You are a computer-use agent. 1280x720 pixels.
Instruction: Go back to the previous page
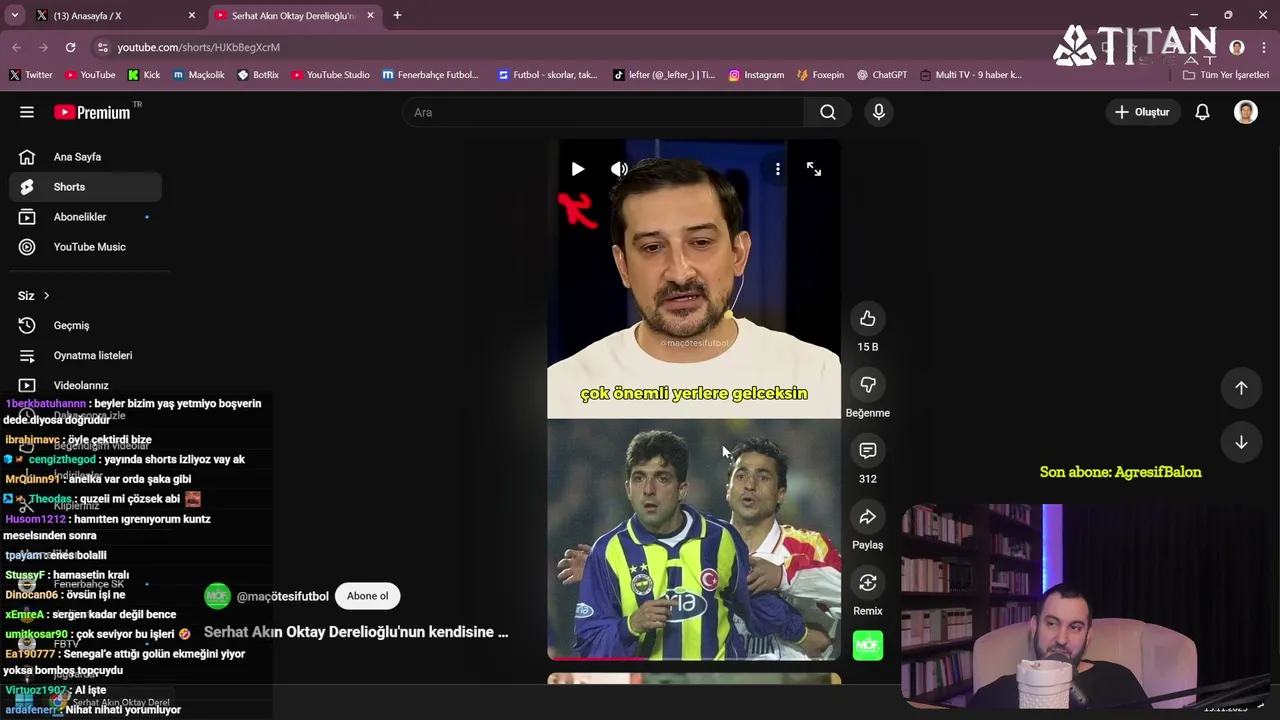(17, 47)
